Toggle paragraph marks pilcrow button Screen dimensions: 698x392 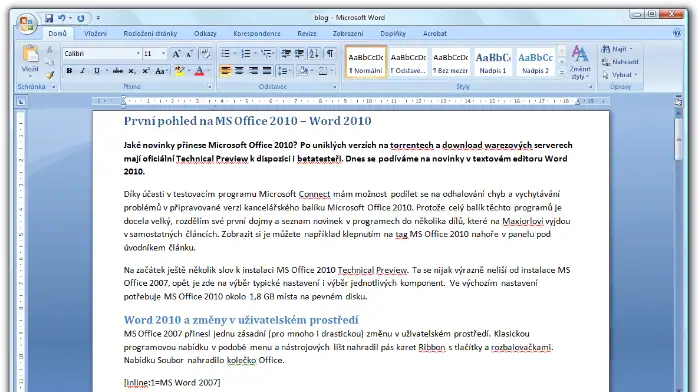point(330,54)
